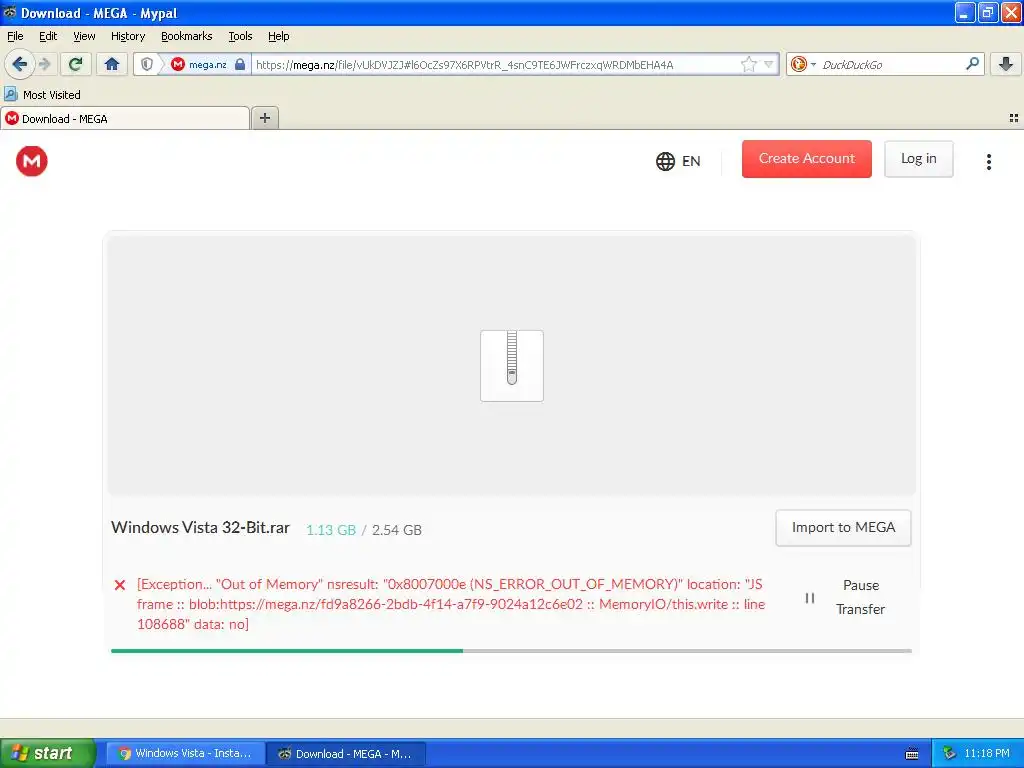Click the DuckDuckGo search input field

pyautogui.click(x=889, y=64)
